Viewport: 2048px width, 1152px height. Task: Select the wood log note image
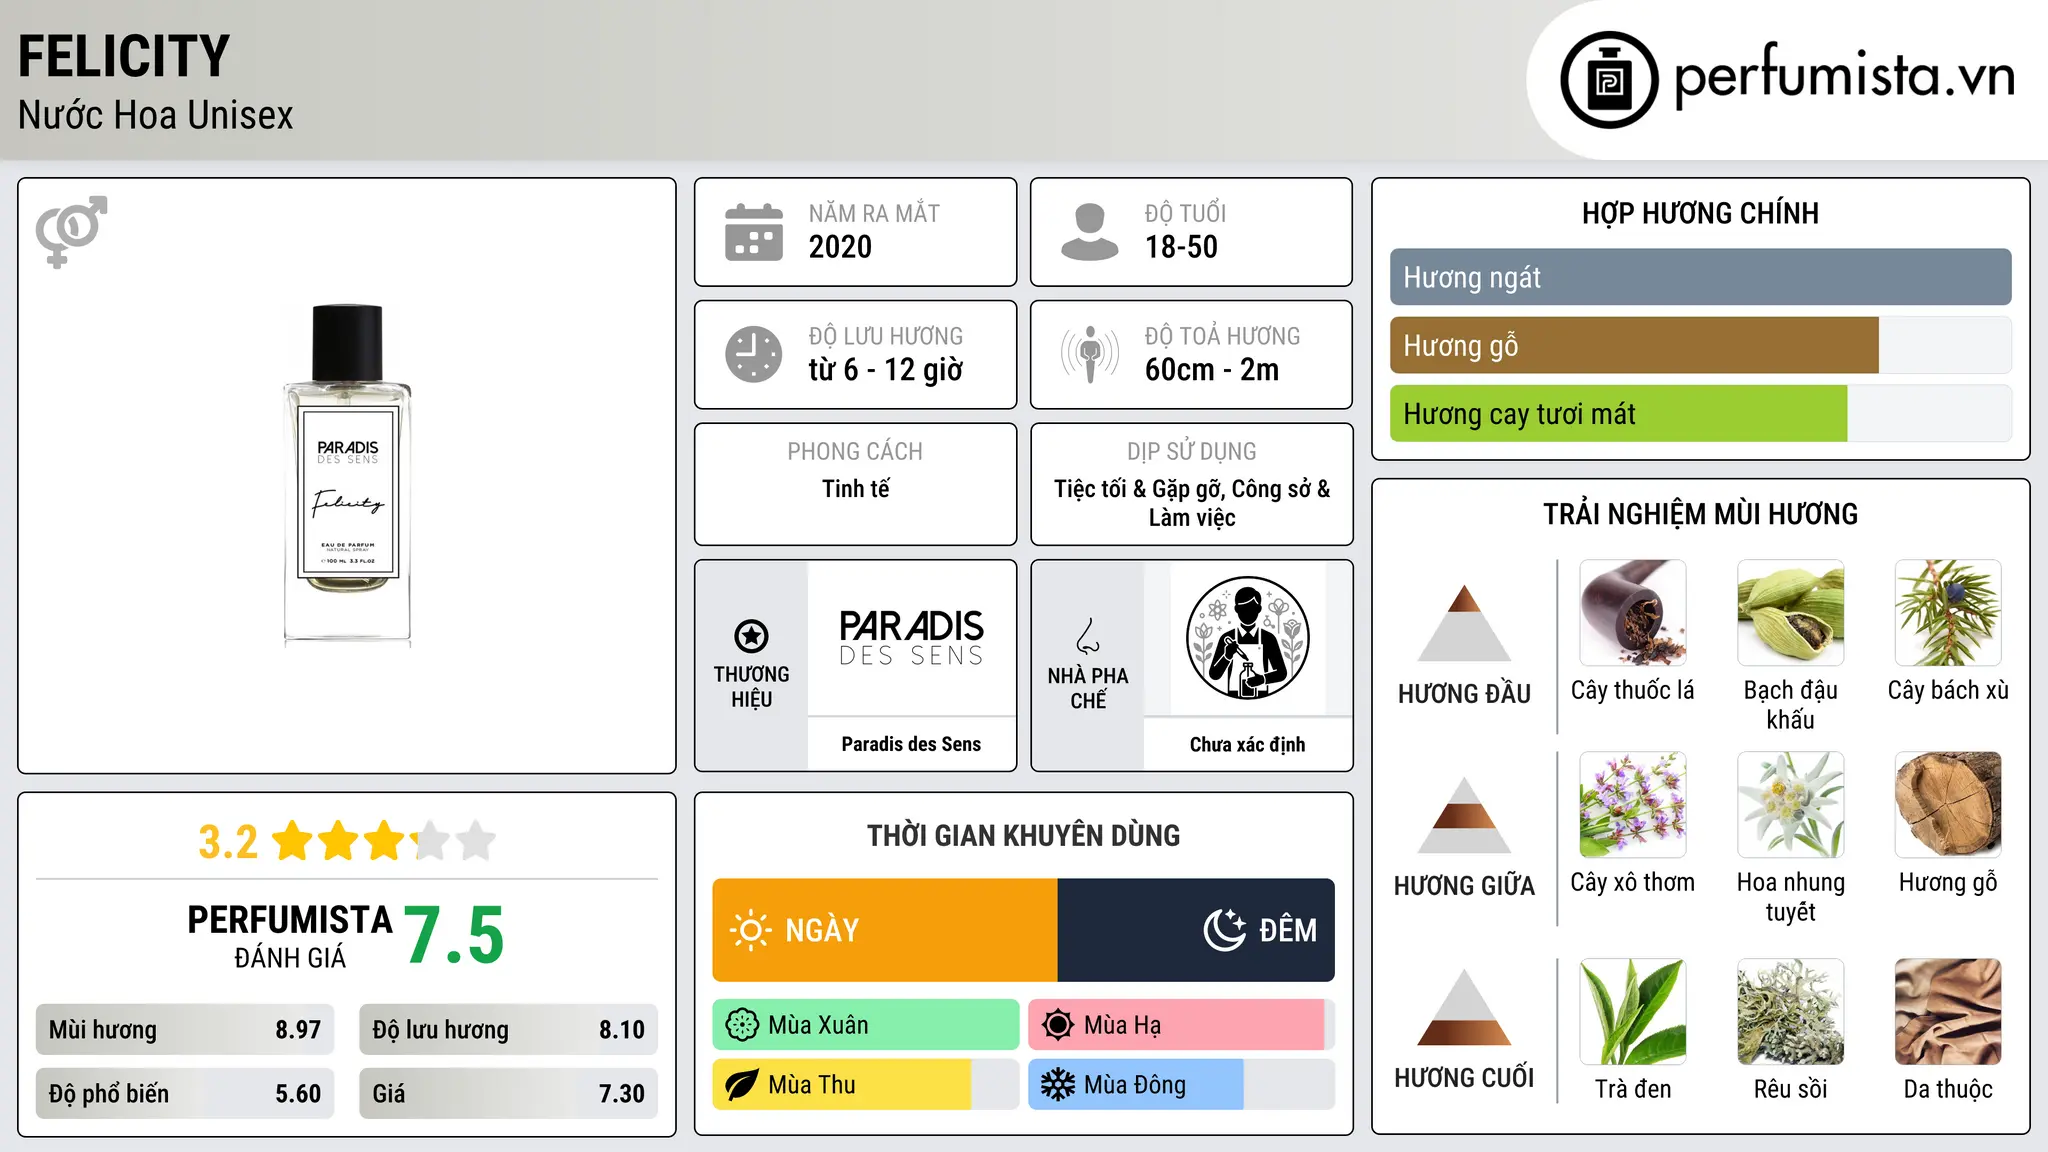pyautogui.click(x=1948, y=805)
